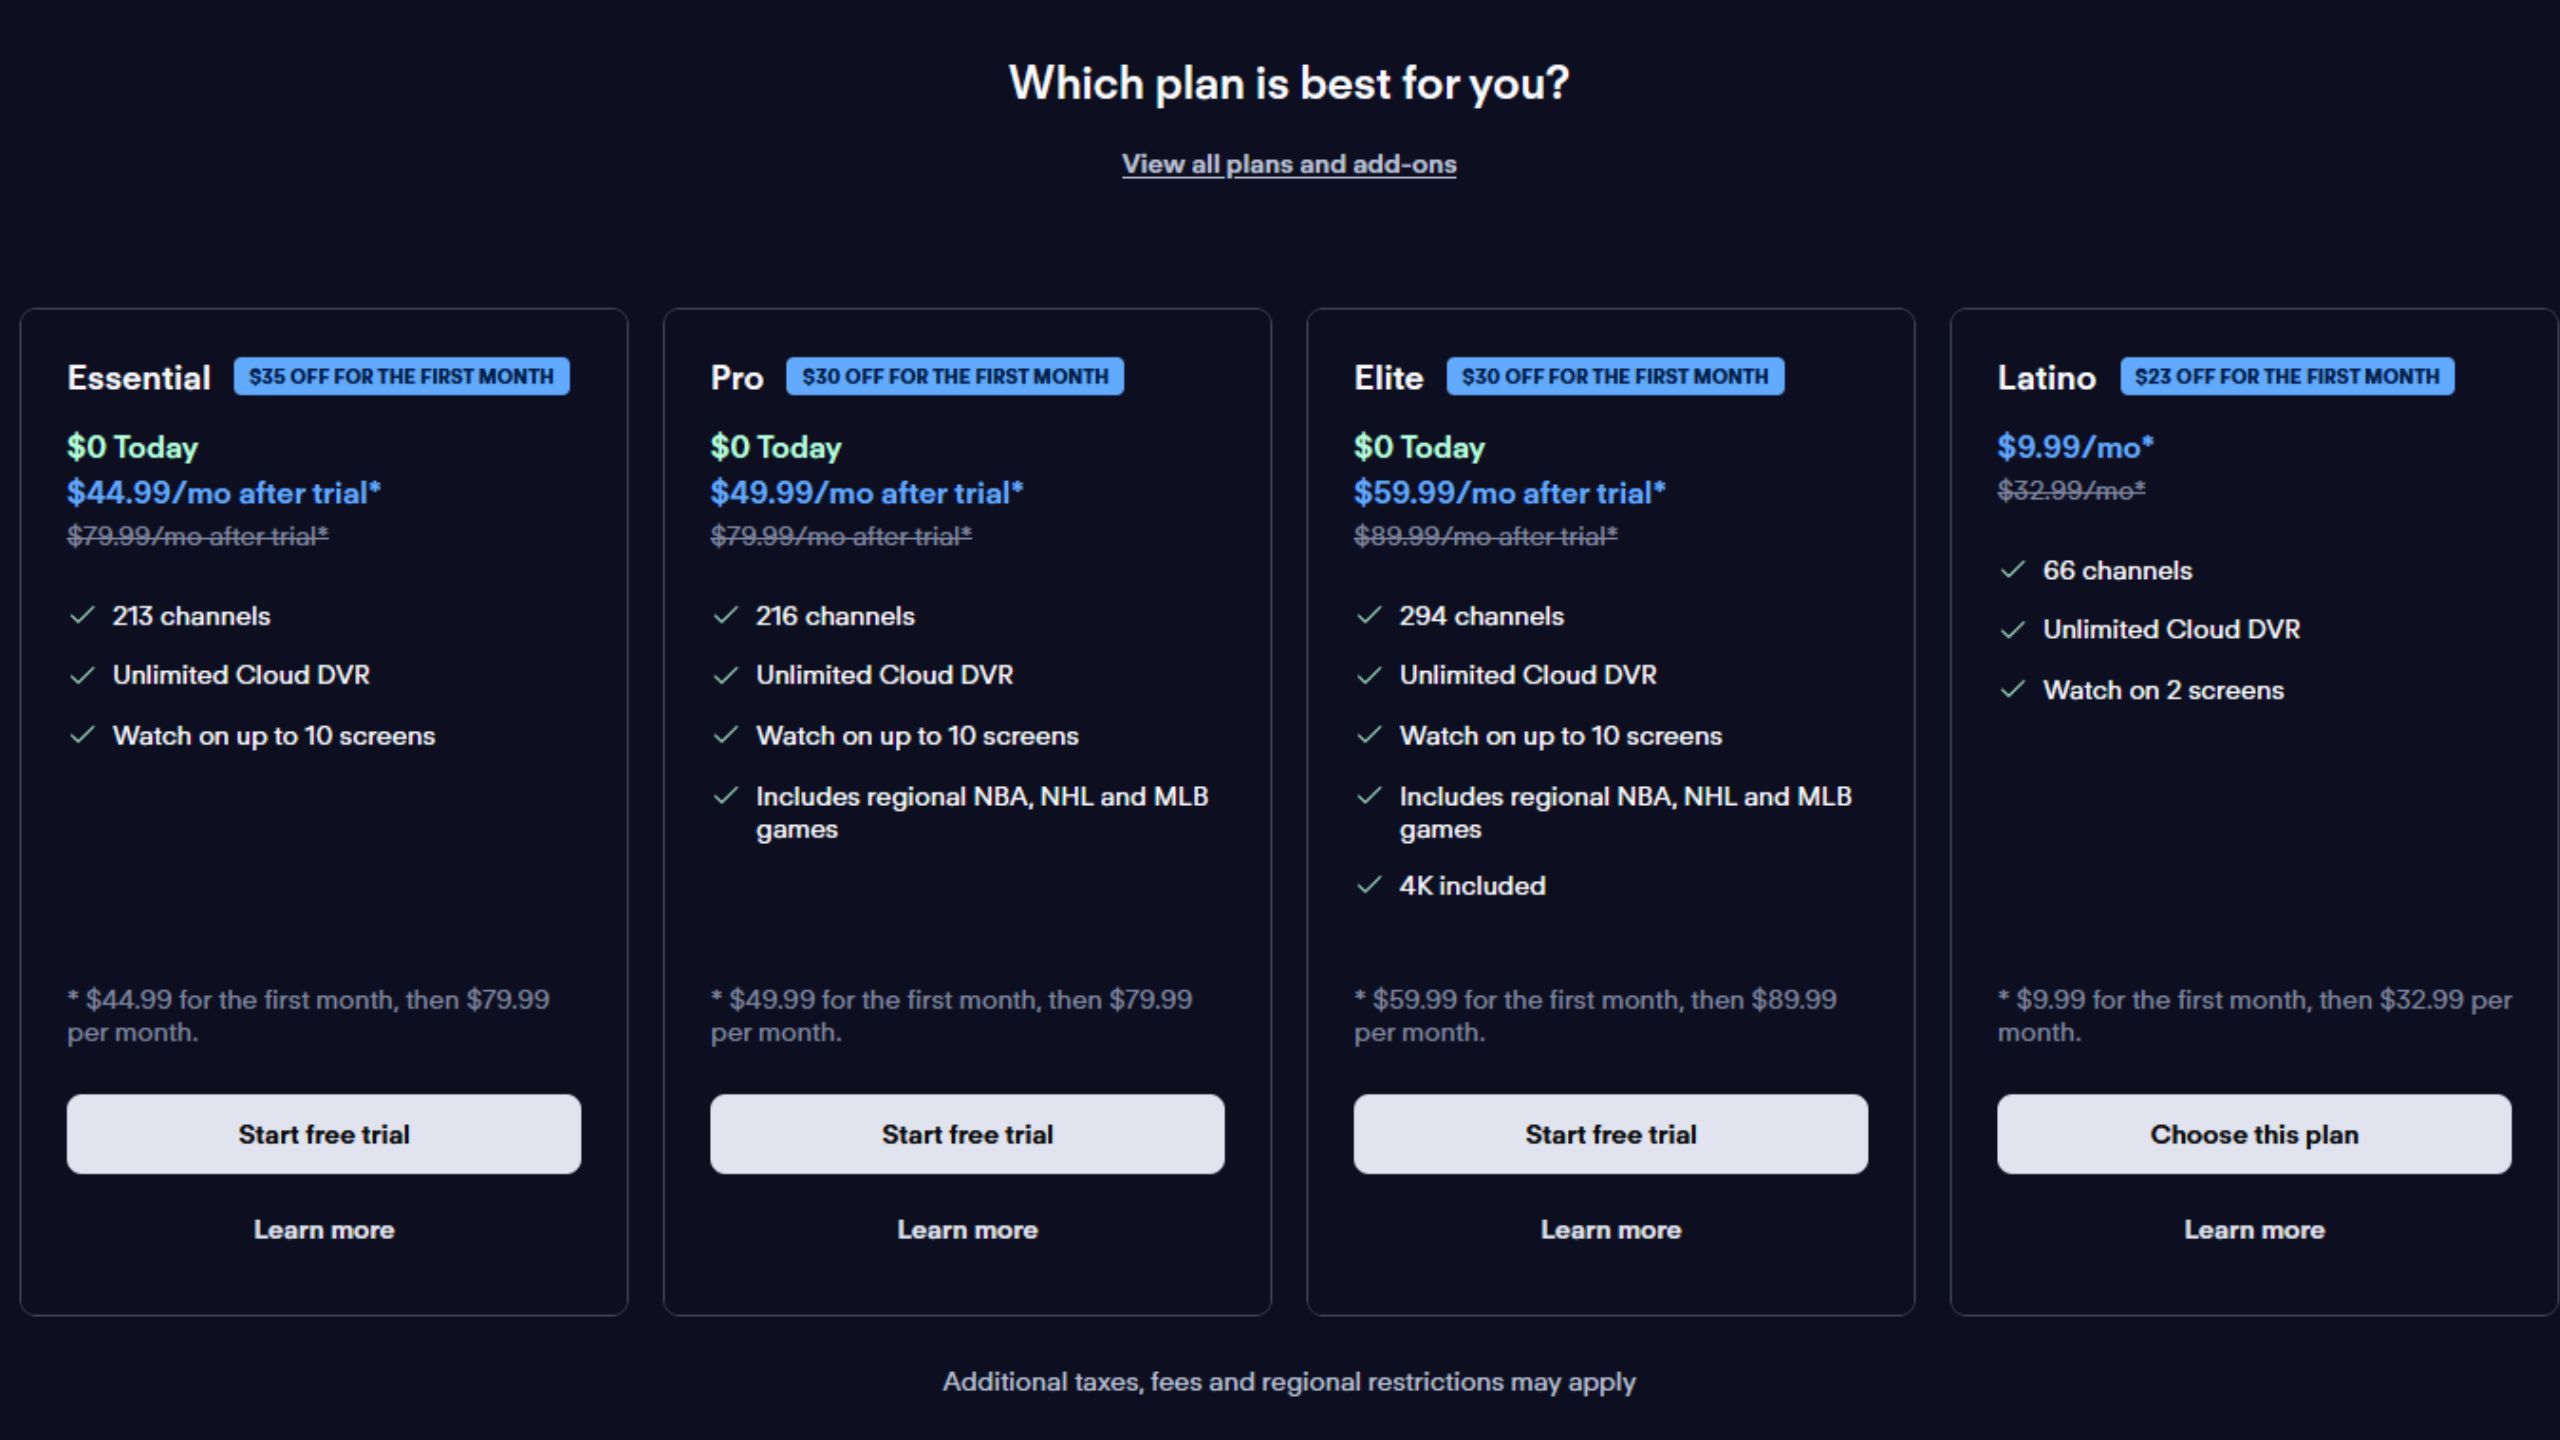Open Learn more under Latino plan
Viewport: 2560px width, 1440px height.
tap(2254, 1230)
